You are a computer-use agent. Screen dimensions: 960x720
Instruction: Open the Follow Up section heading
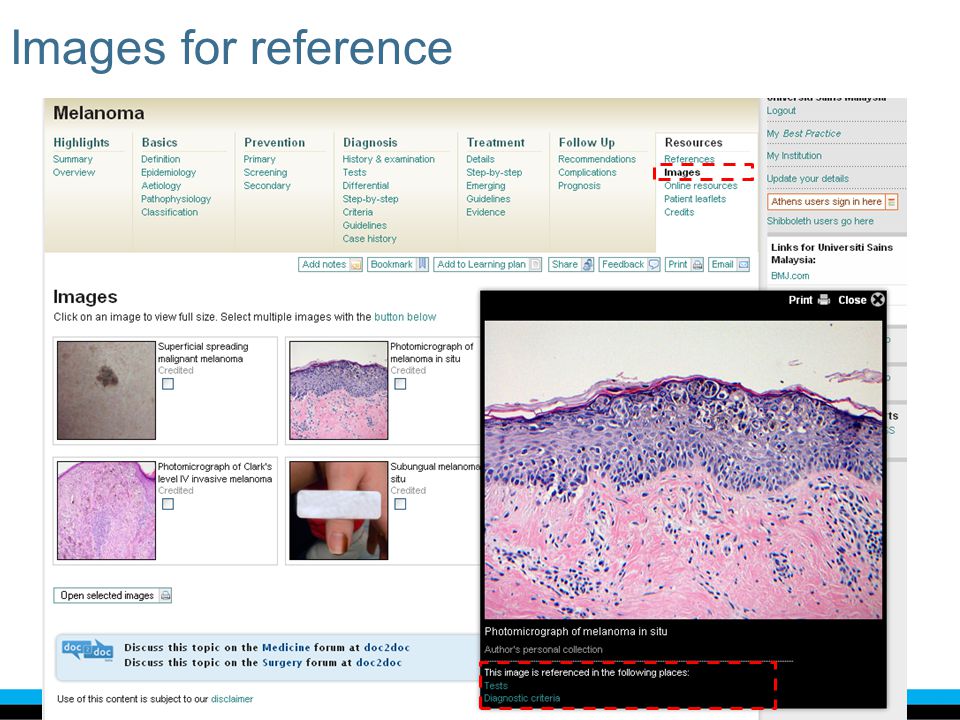(x=587, y=143)
